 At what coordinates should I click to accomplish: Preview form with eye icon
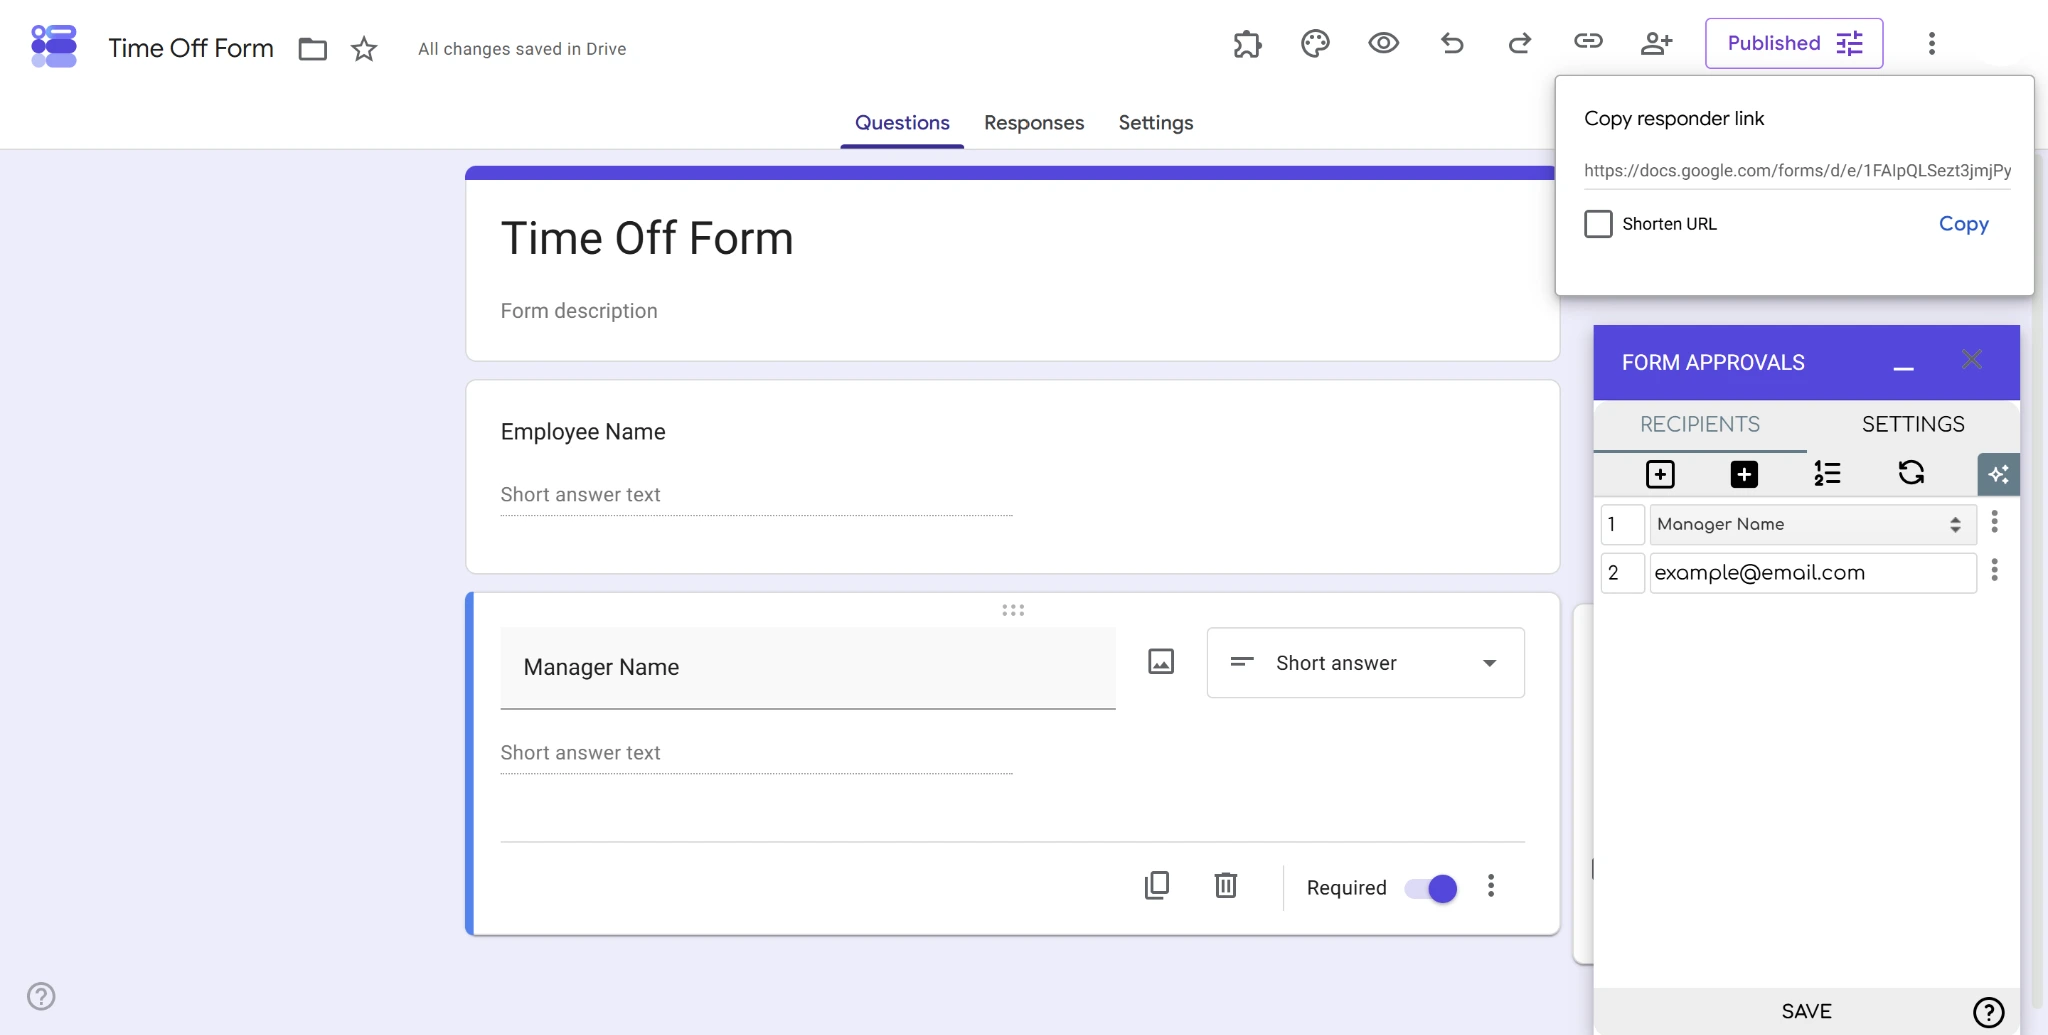[1384, 43]
